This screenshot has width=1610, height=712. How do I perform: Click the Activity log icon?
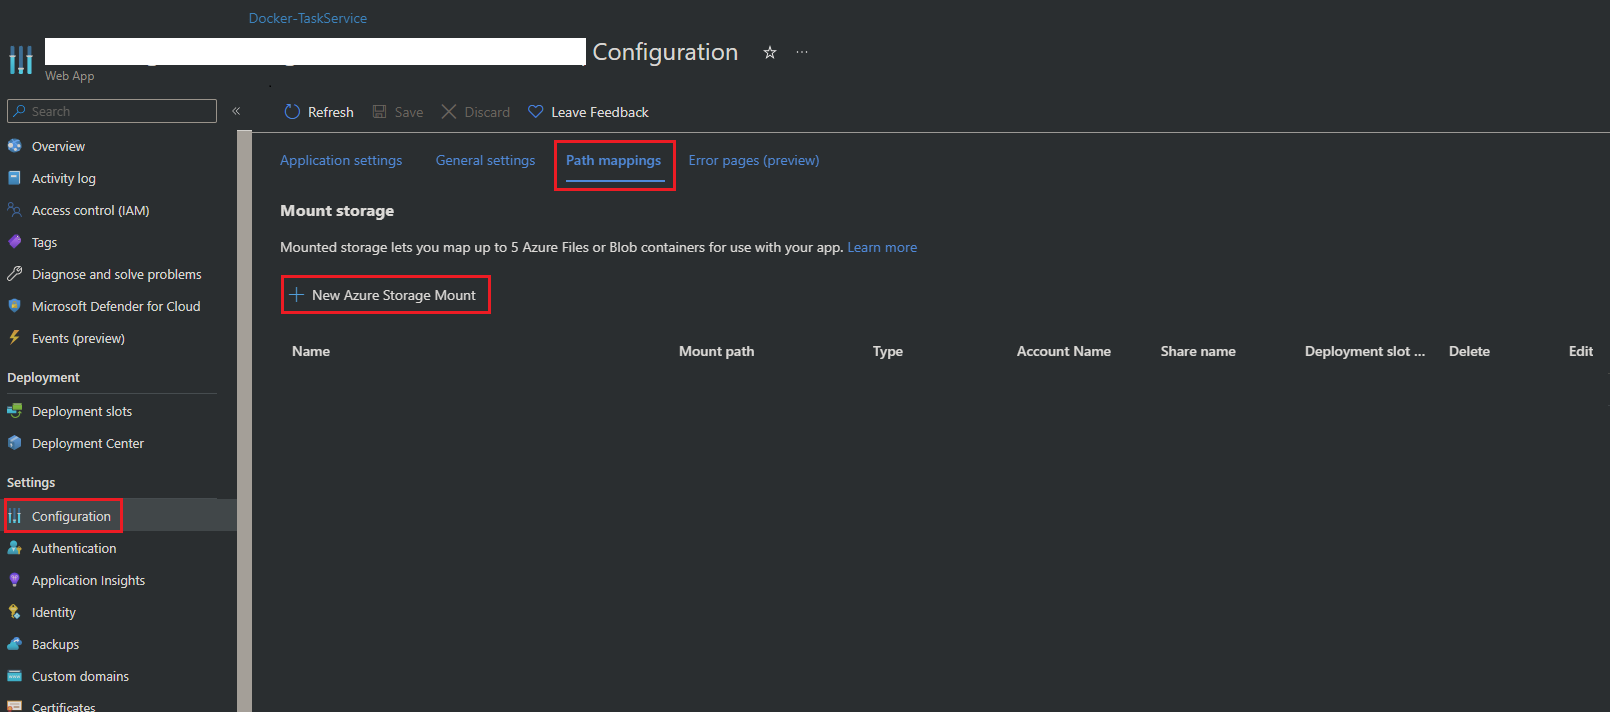(14, 178)
